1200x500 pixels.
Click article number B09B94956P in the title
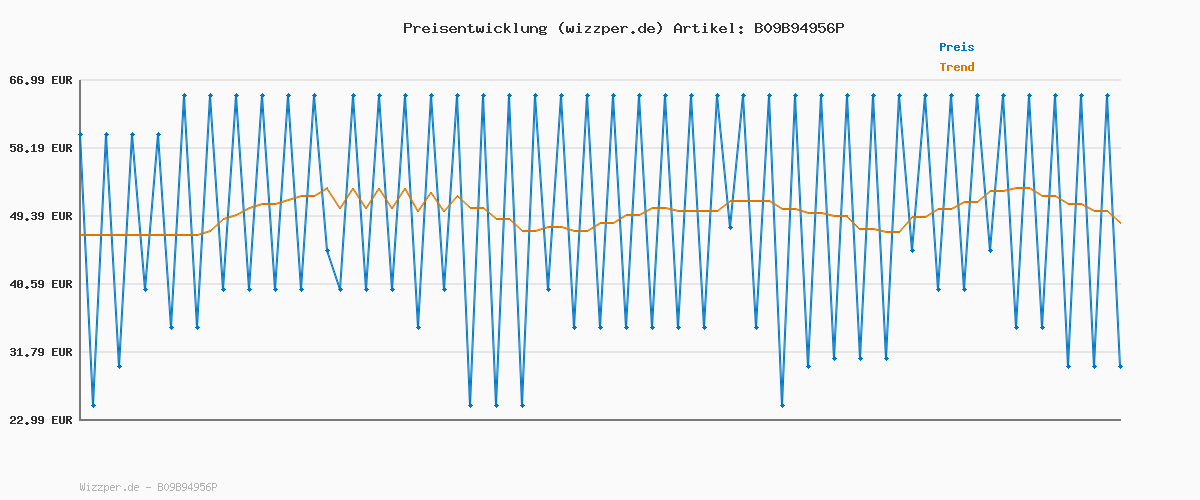[799, 28]
